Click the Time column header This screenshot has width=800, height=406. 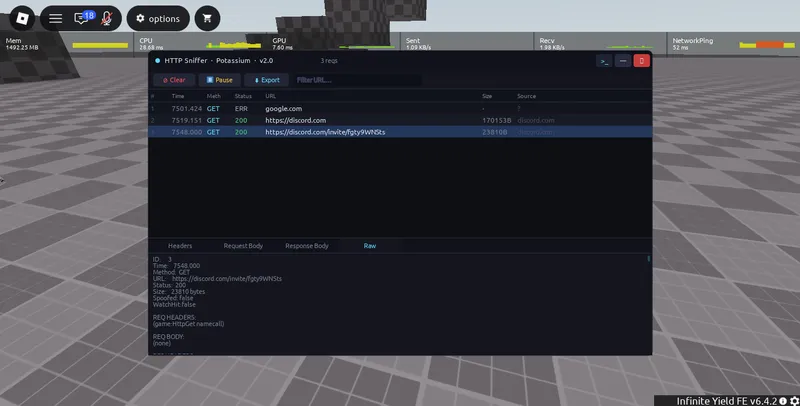coord(178,96)
